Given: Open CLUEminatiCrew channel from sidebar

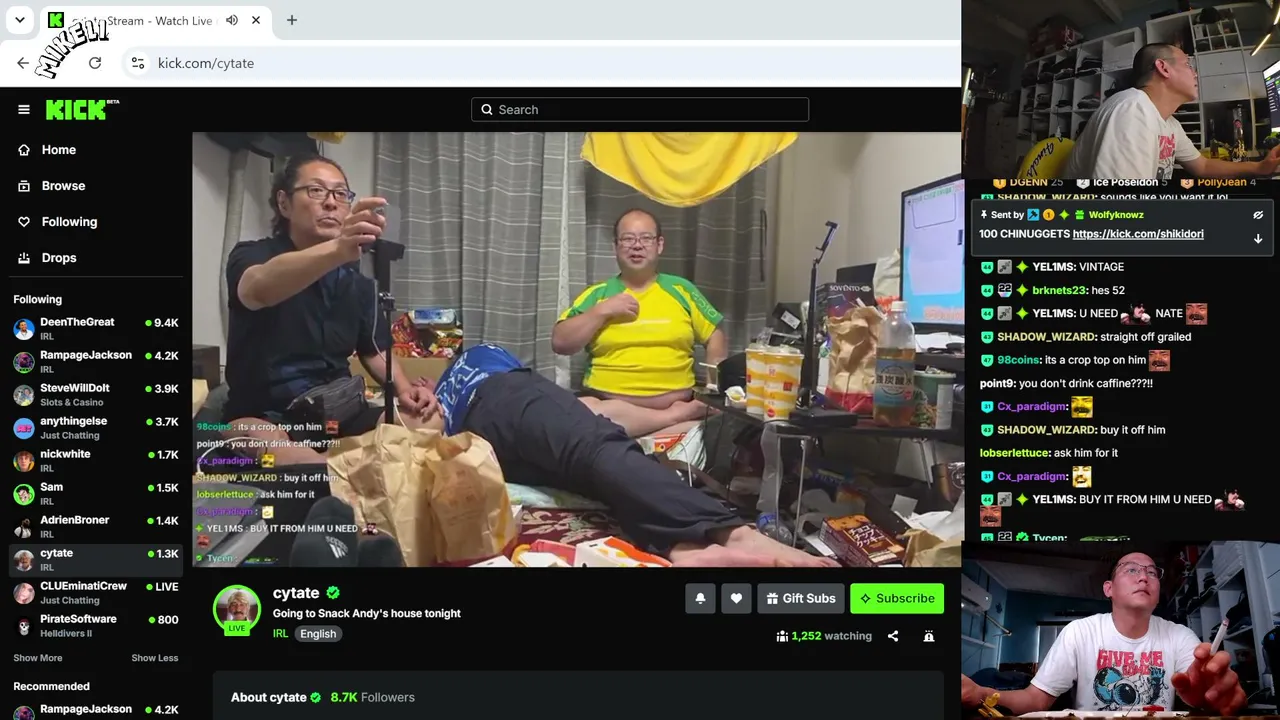Looking at the screenshot, I should point(96,593).
